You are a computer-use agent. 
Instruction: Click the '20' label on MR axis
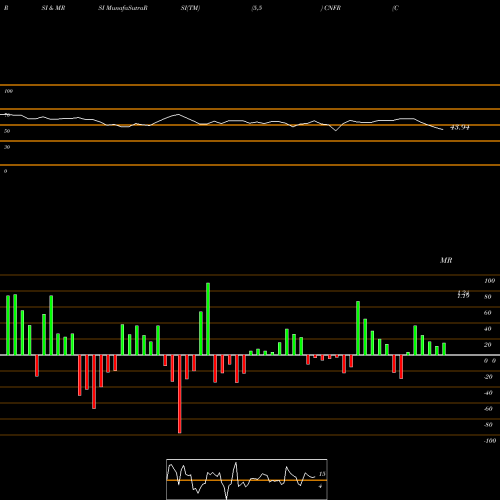[x=488, y=345]
